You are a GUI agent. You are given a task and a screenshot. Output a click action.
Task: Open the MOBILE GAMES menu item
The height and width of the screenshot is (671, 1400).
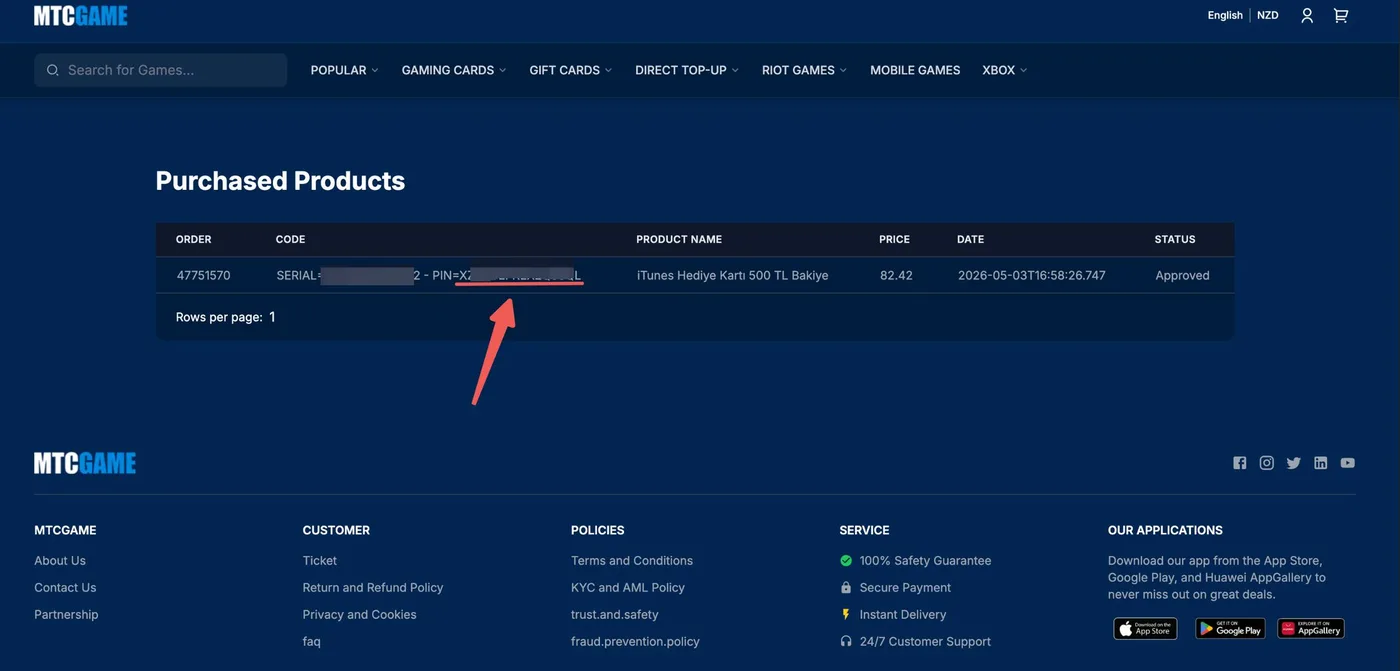(x=915, y=70)
